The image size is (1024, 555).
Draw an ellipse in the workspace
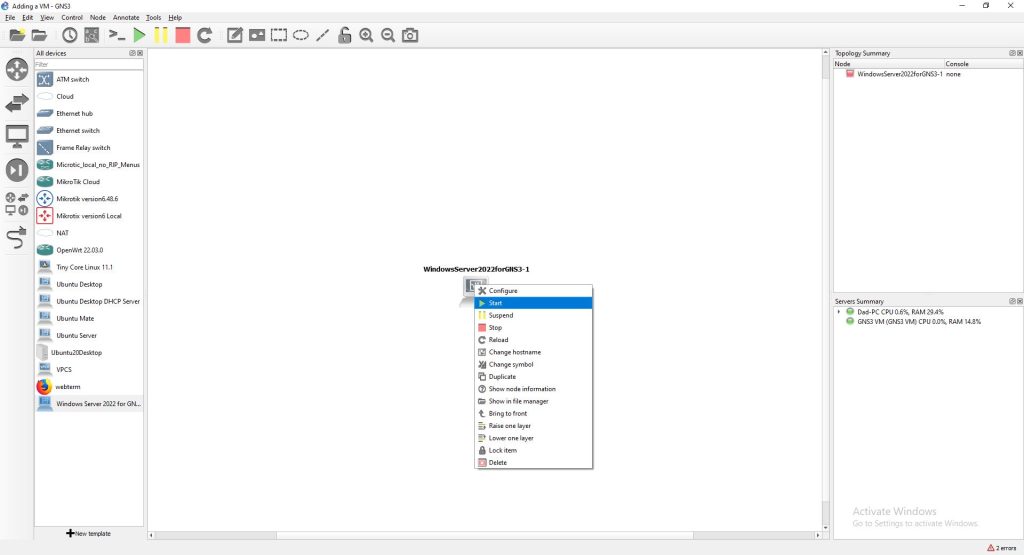pos(300,35)
